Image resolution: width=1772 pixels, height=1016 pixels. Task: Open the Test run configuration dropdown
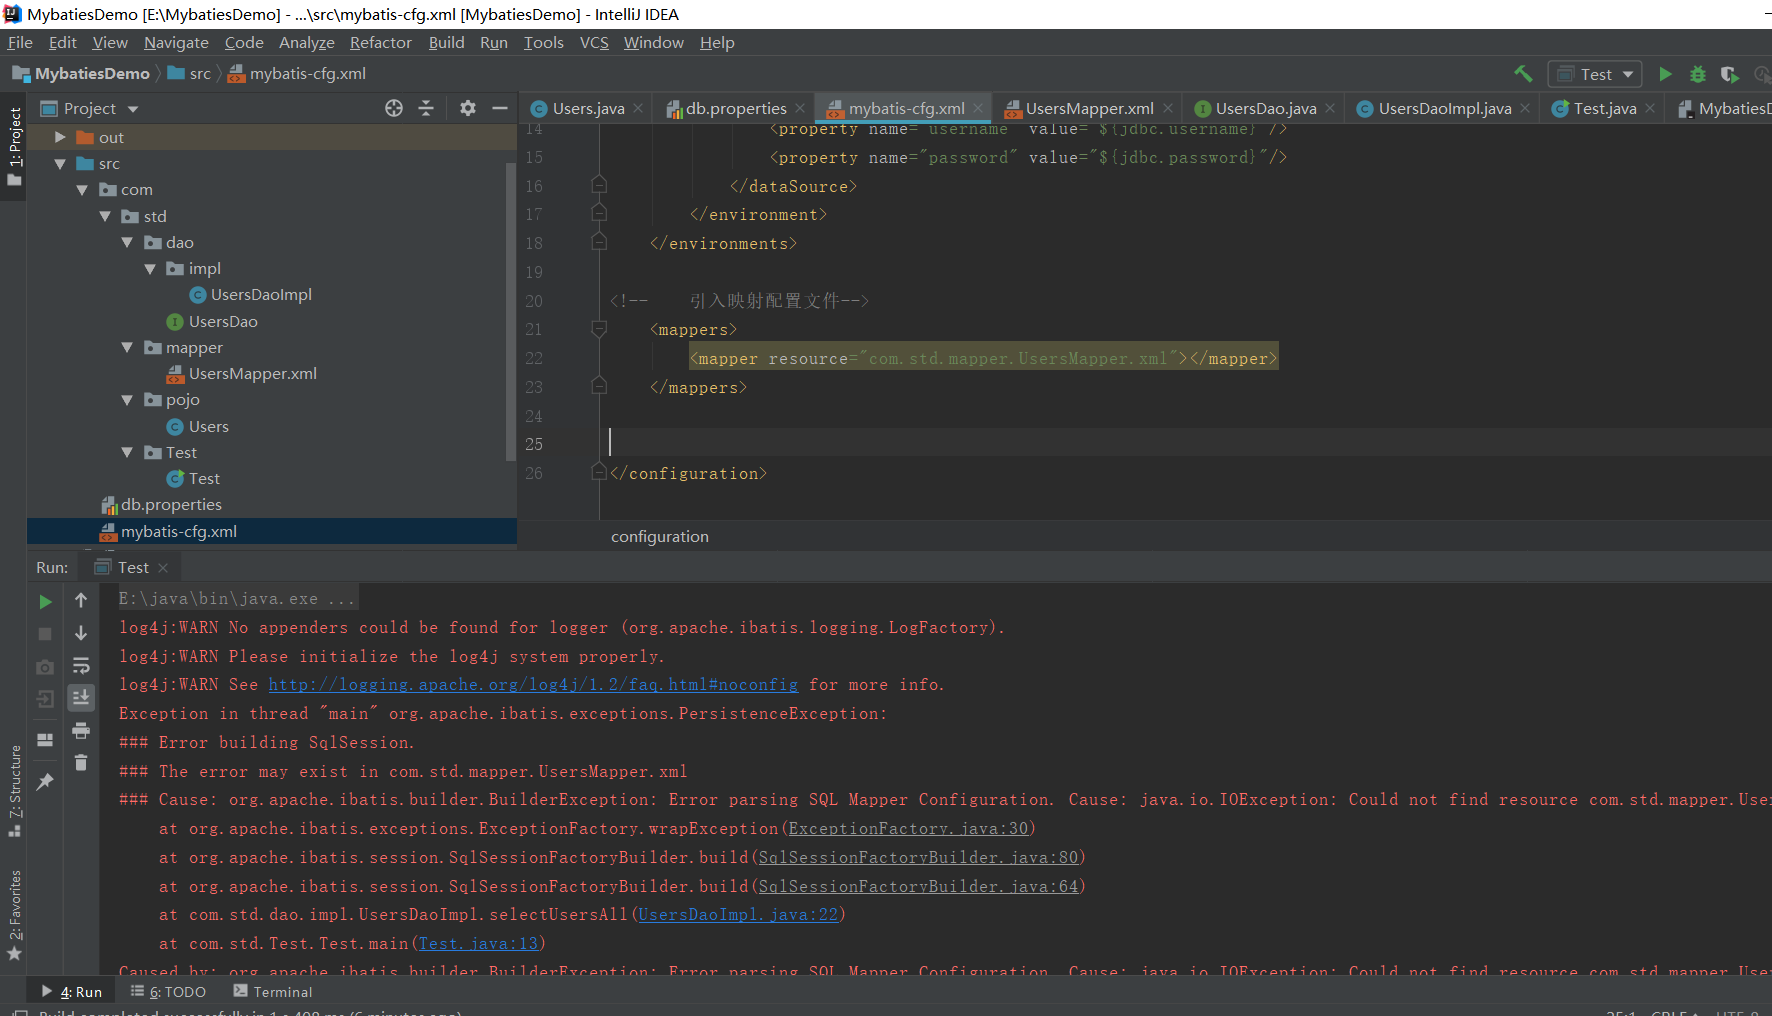pyautogui.click(x=1595, y=74)
